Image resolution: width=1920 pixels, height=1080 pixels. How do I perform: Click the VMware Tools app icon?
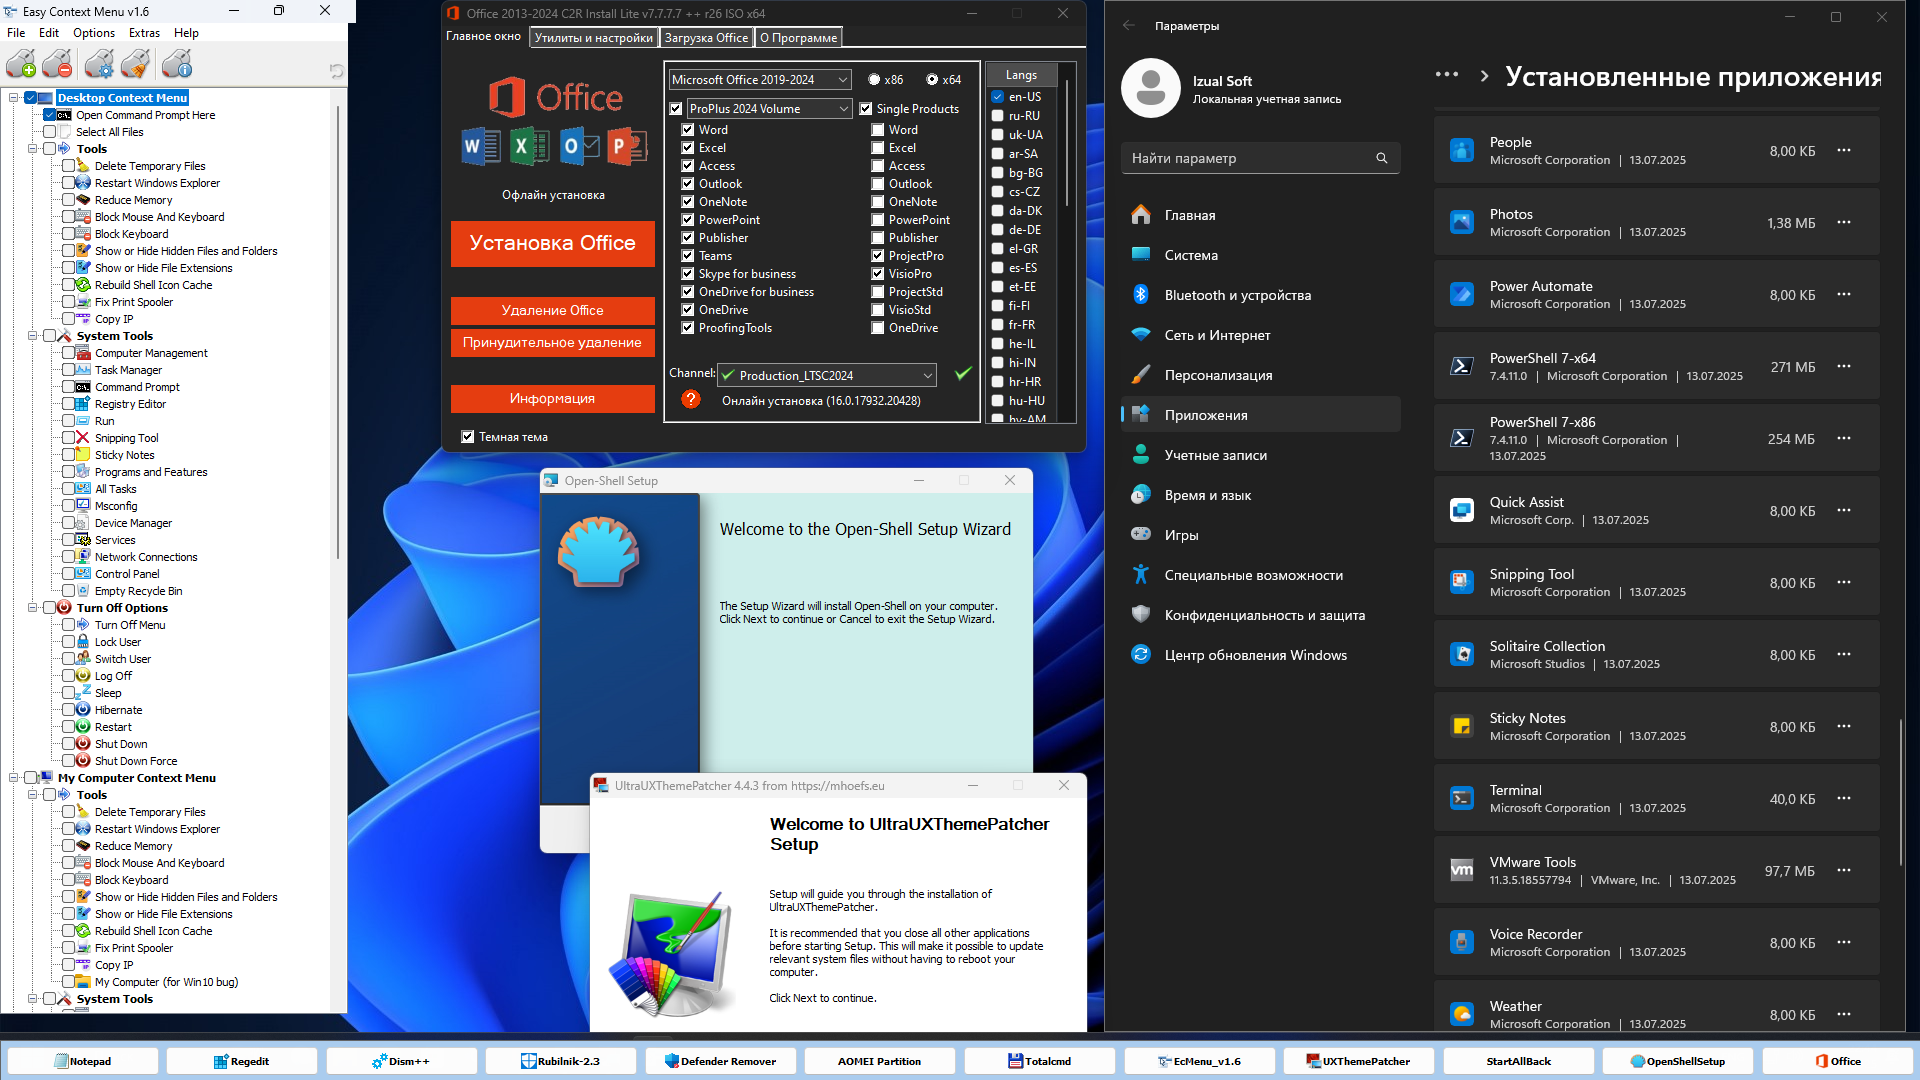point(1462,870)
